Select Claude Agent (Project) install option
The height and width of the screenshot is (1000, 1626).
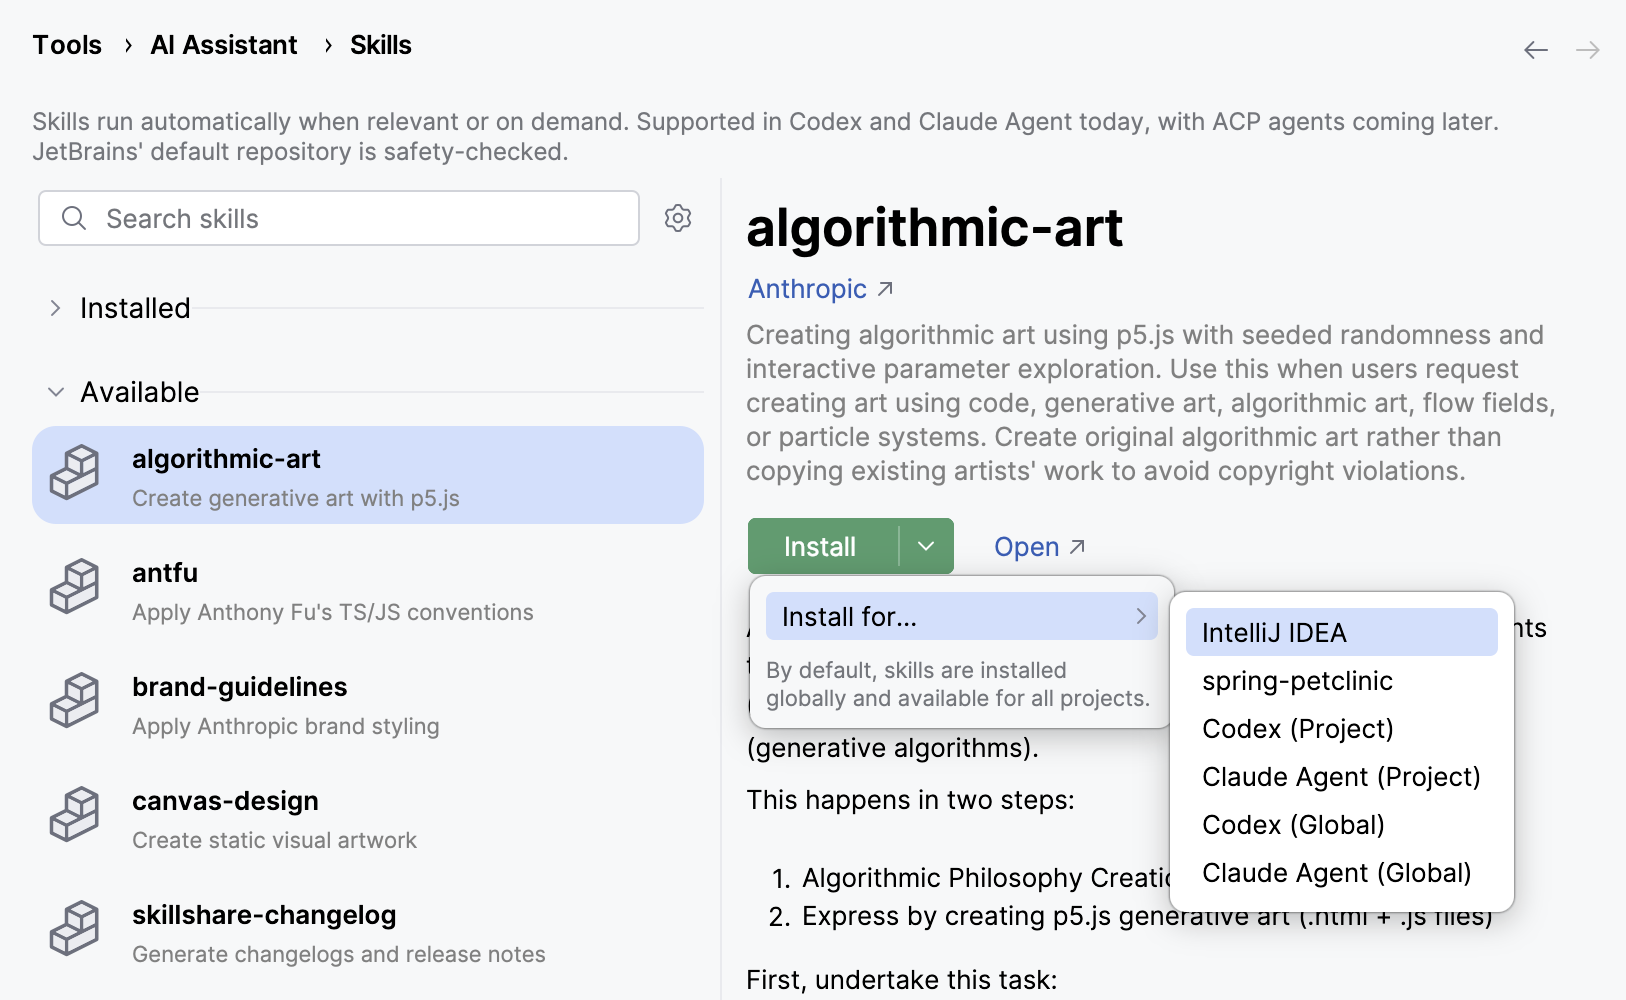pos(1342,776)
